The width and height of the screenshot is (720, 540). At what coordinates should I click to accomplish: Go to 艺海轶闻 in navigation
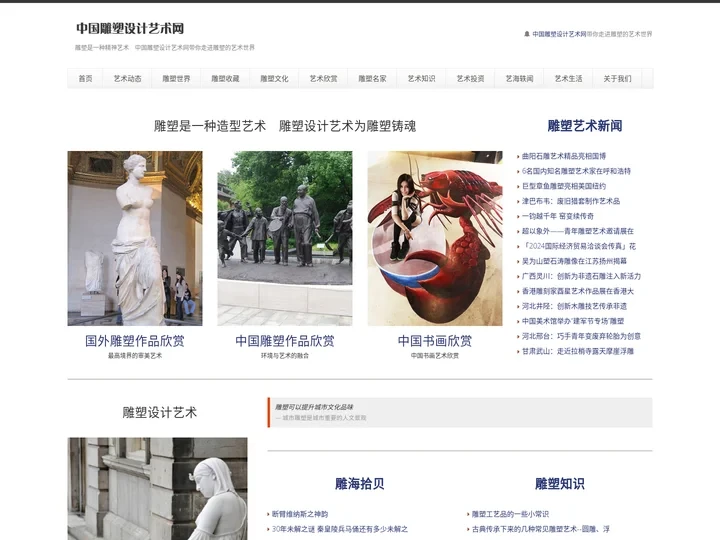coord(519,79)
